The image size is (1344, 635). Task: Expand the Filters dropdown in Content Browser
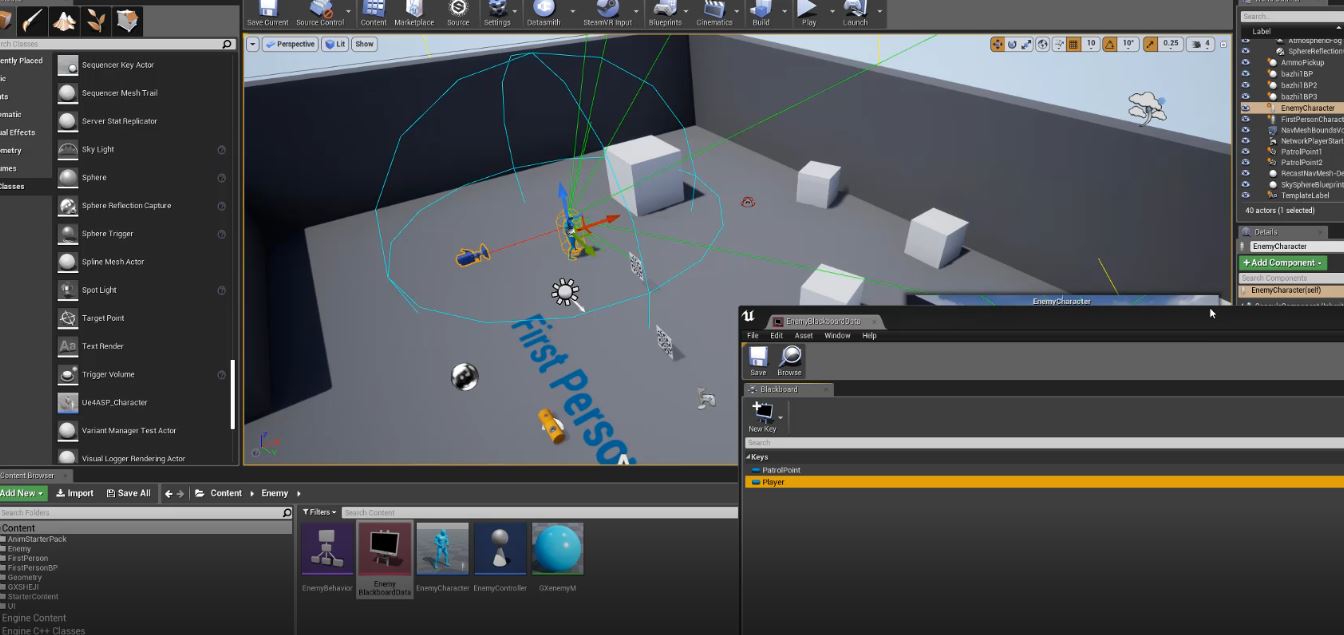pos(320,512)
